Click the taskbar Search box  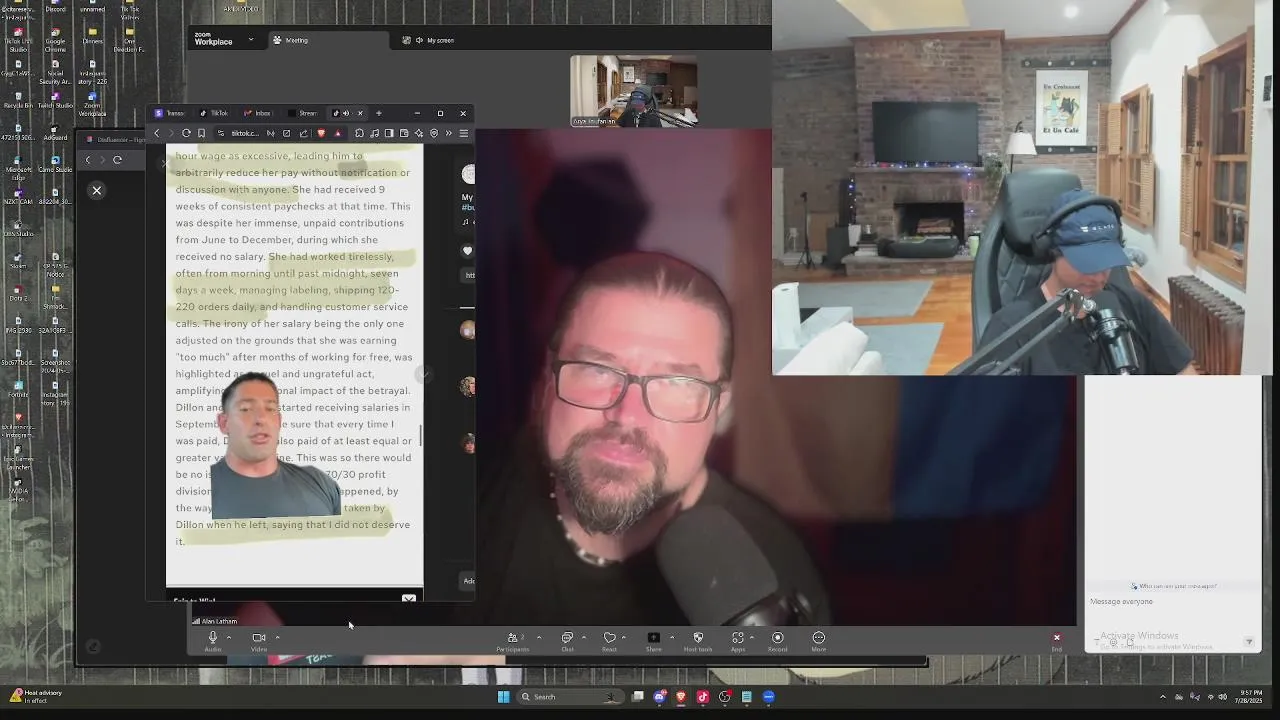point(570,697)
